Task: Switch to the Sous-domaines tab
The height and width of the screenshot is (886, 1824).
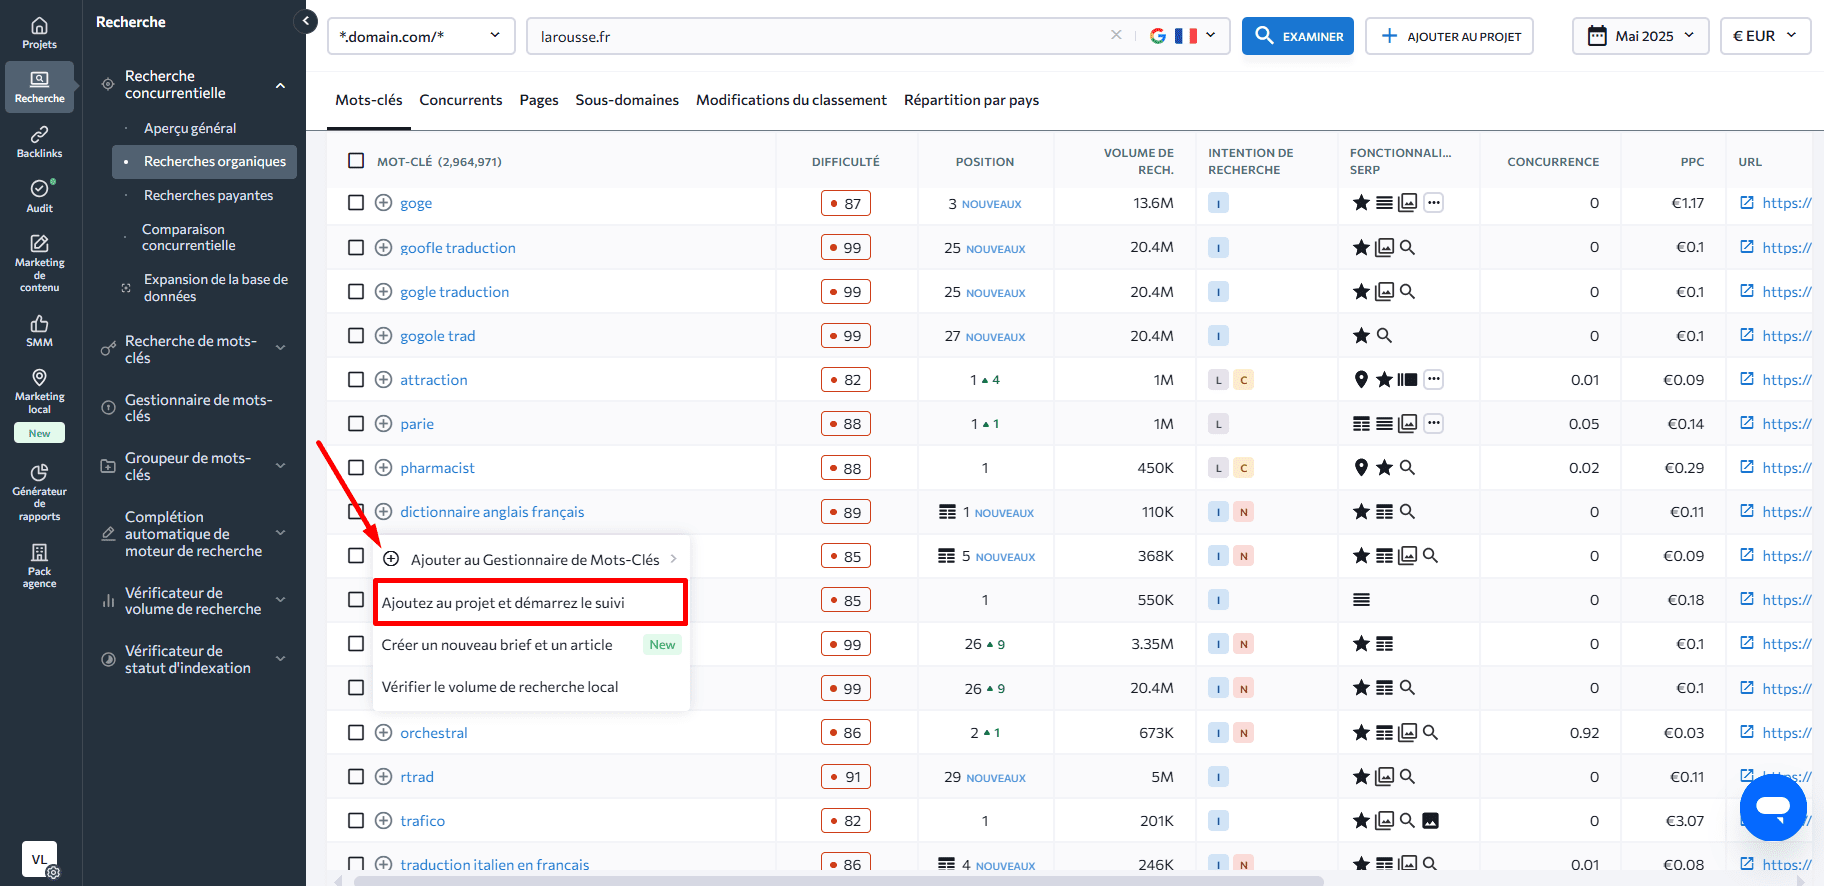Action: pos(627,100)
